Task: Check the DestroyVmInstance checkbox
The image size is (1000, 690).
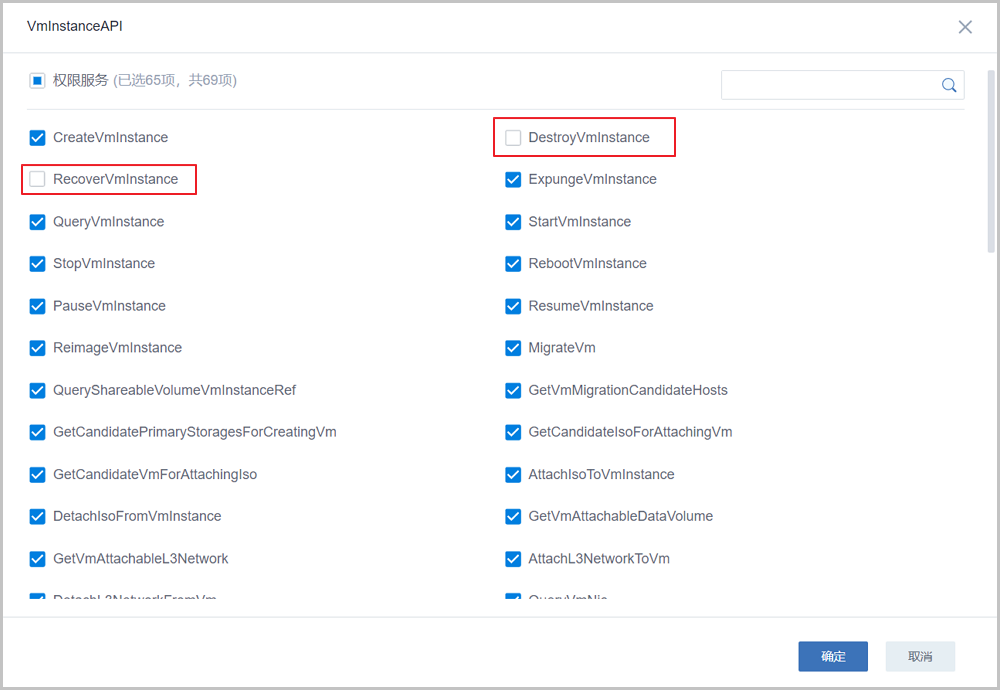Action: click(x=513, y=138)
